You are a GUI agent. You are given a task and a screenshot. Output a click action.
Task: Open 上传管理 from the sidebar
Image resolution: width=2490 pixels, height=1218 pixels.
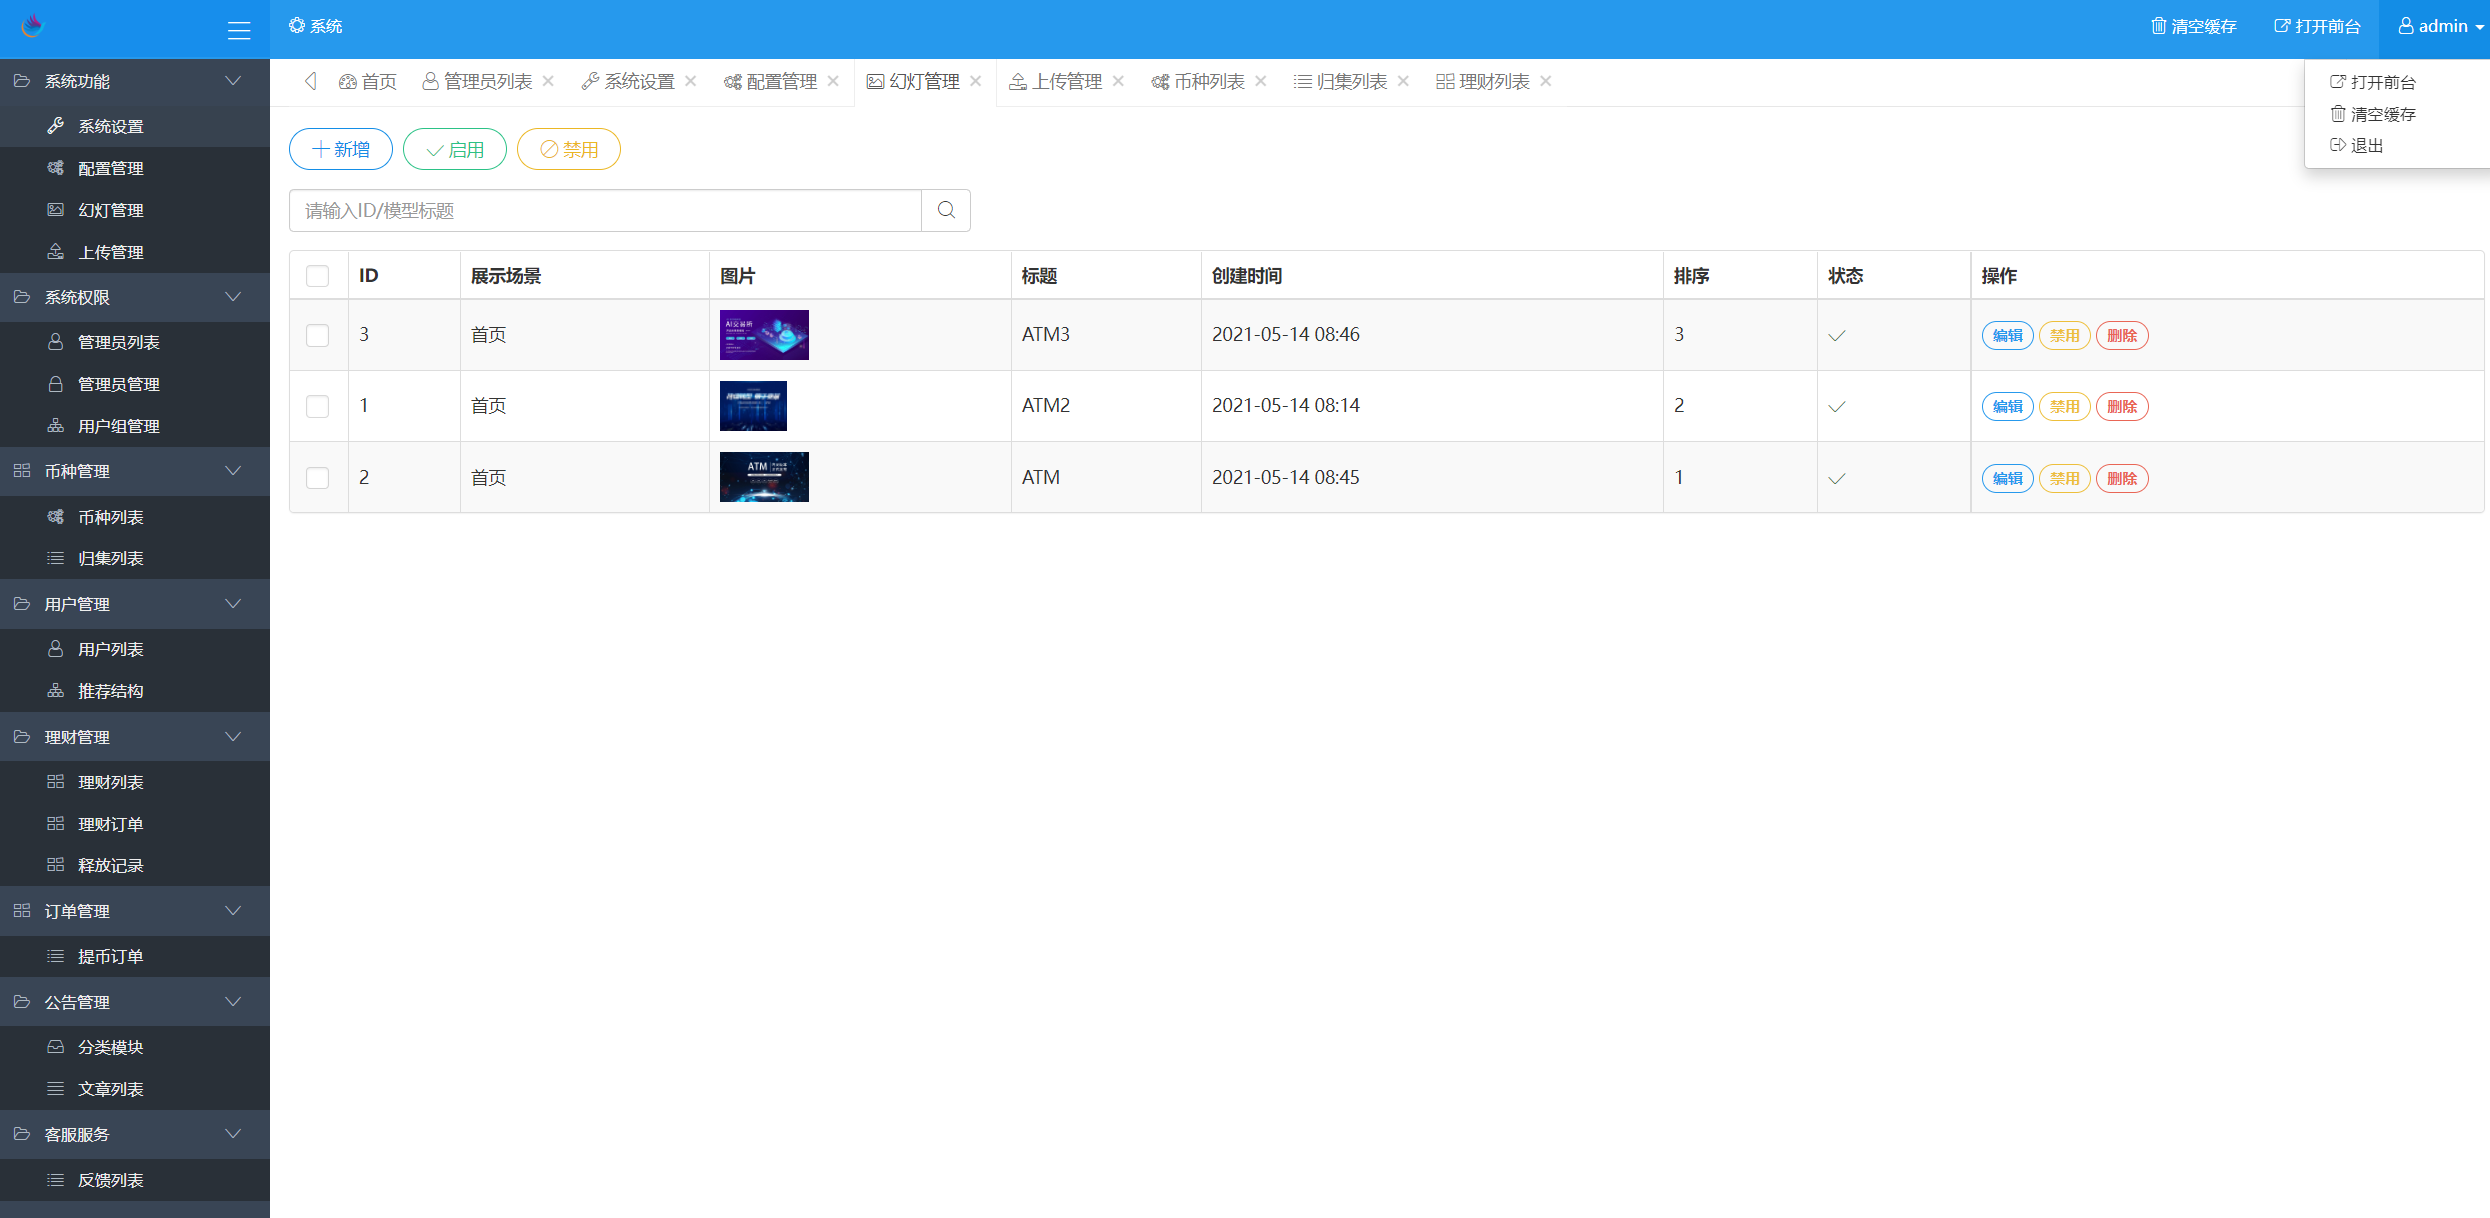pos(111,252)
